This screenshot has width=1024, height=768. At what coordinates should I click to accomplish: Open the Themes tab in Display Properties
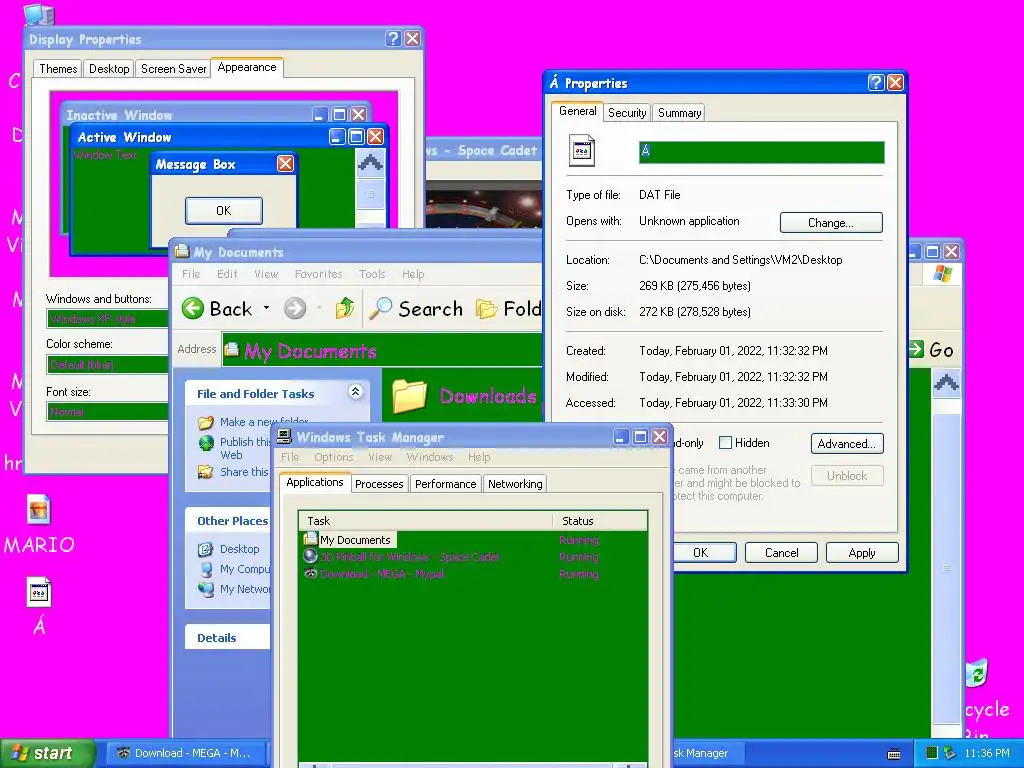click(58, 69)
